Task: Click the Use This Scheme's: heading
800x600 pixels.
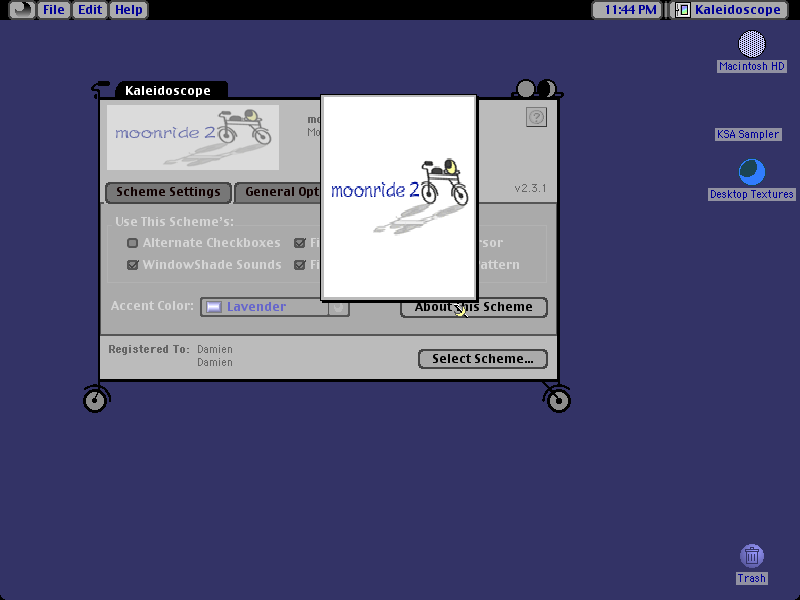Action: tap(174, 221)
